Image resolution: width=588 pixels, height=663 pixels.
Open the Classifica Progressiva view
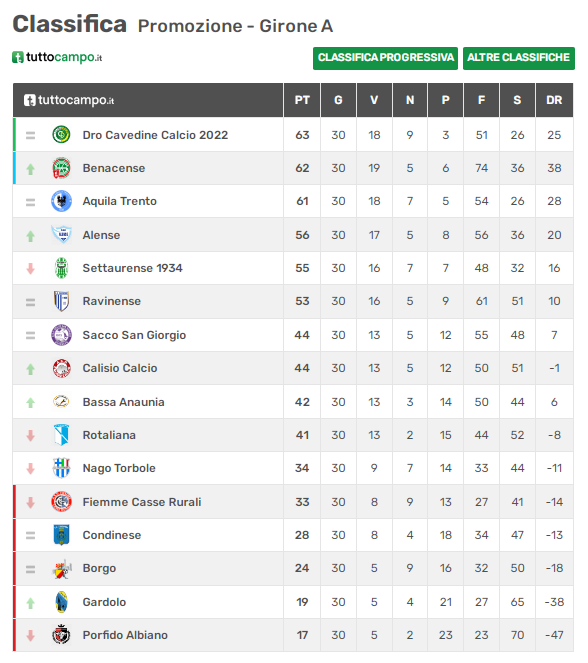pos(385,58)
